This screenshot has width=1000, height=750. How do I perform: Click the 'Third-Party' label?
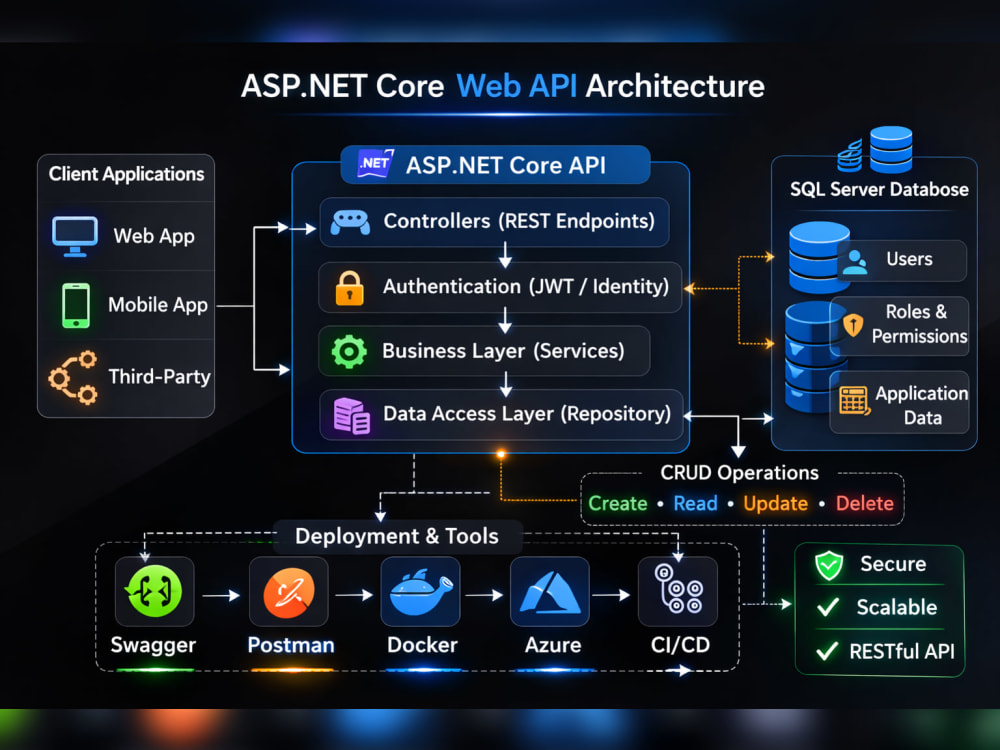159,376
